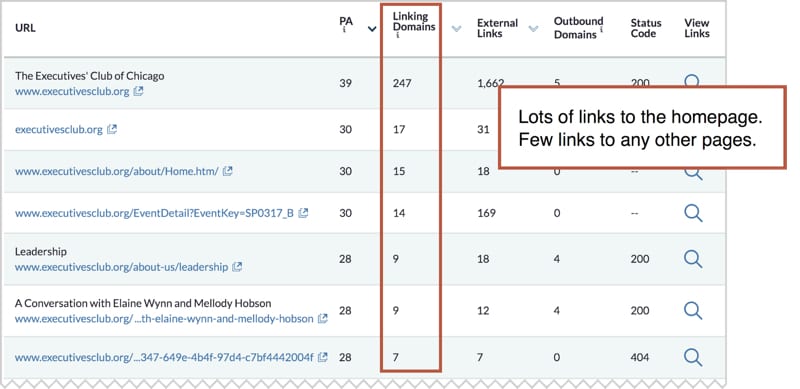800x389 pixels.
Task: Click PA value 39
Action: (345, 83)
